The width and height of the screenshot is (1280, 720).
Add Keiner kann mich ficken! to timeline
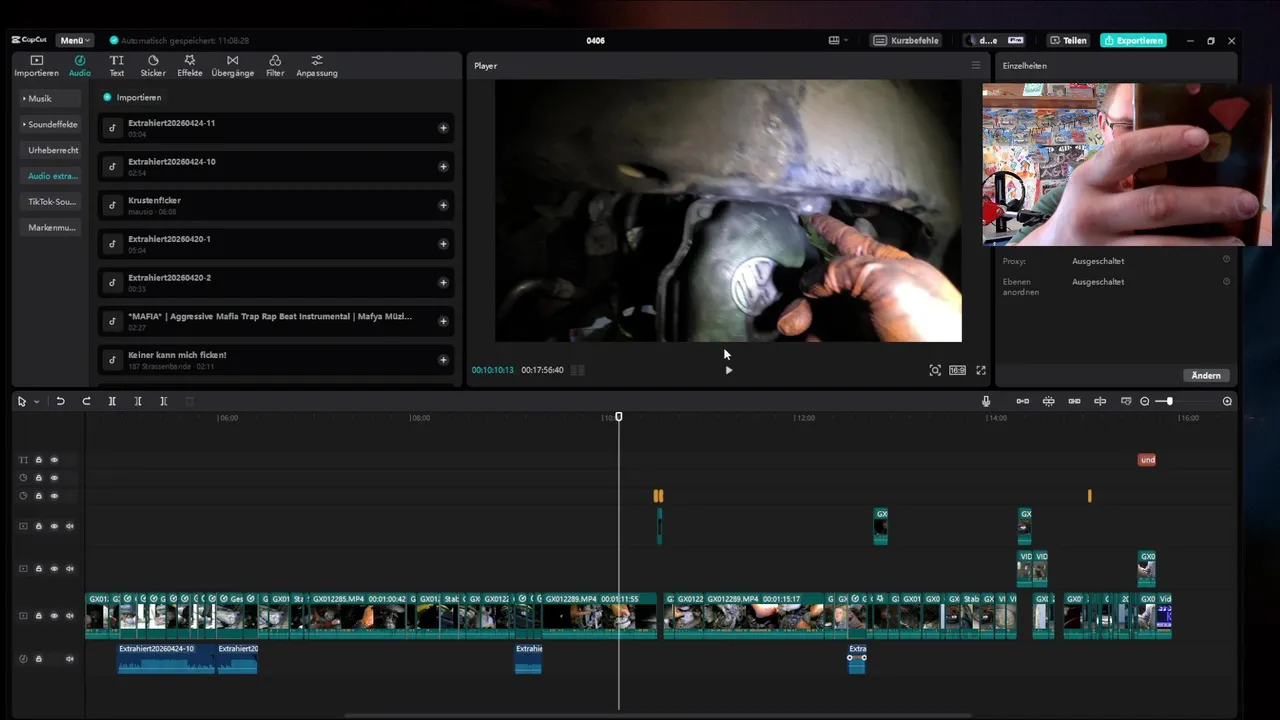[443, 360]
